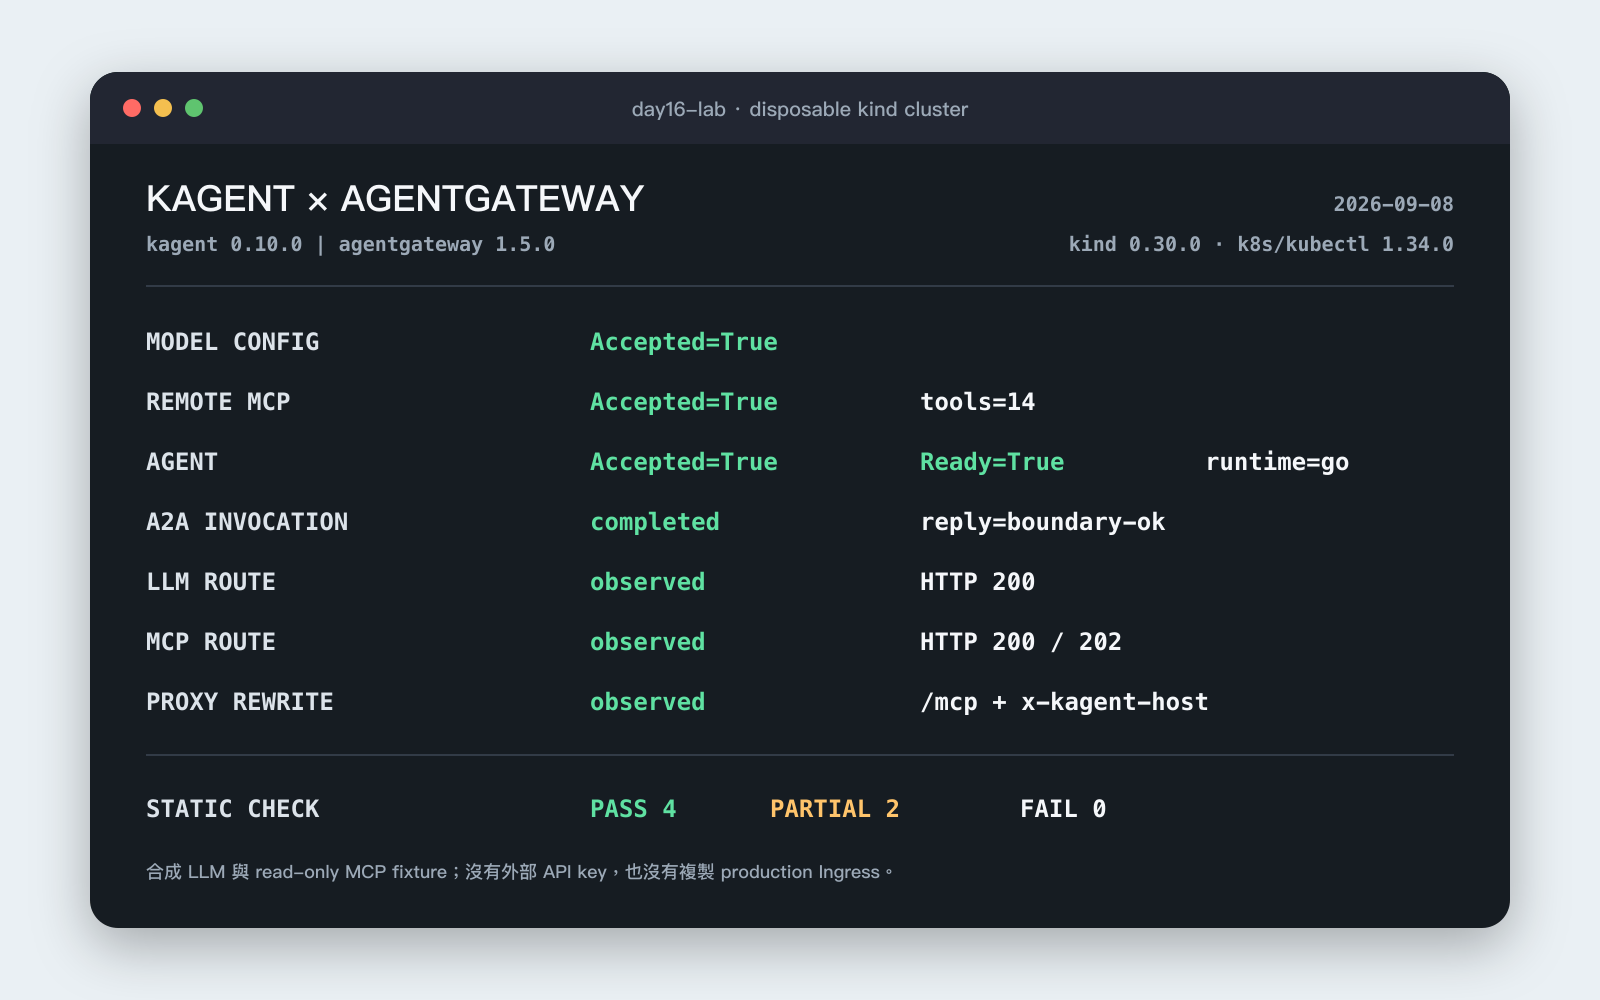
Task: Click observed in the LLM ROUTE row
Action: click(648, 582)
